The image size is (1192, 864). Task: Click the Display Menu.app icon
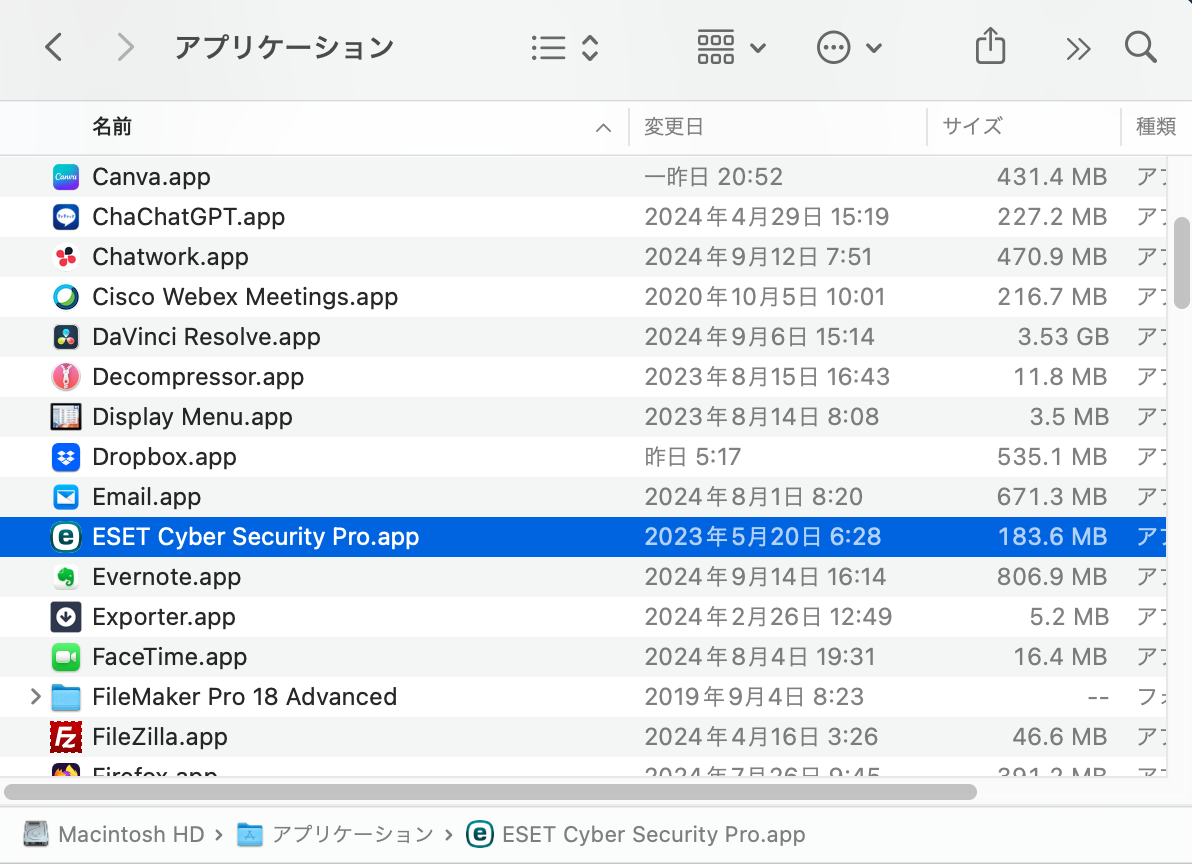point(66,416)
